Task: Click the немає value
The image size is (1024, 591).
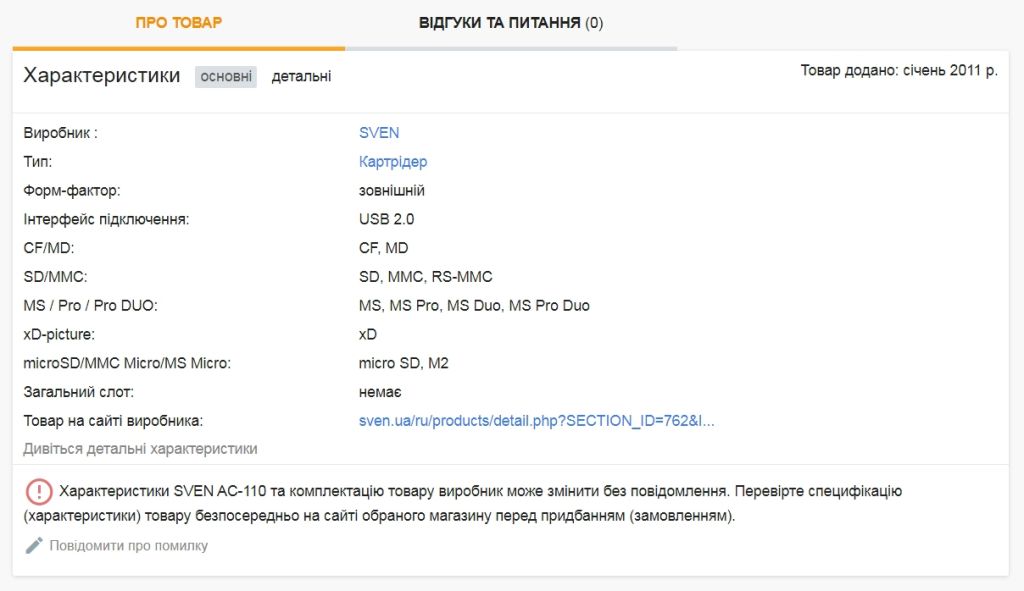Action: pos(380,392)
